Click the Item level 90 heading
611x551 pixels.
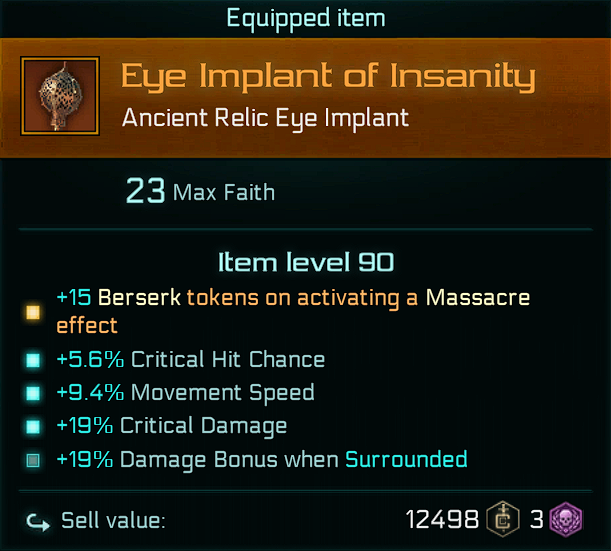[x=305, y=263]
